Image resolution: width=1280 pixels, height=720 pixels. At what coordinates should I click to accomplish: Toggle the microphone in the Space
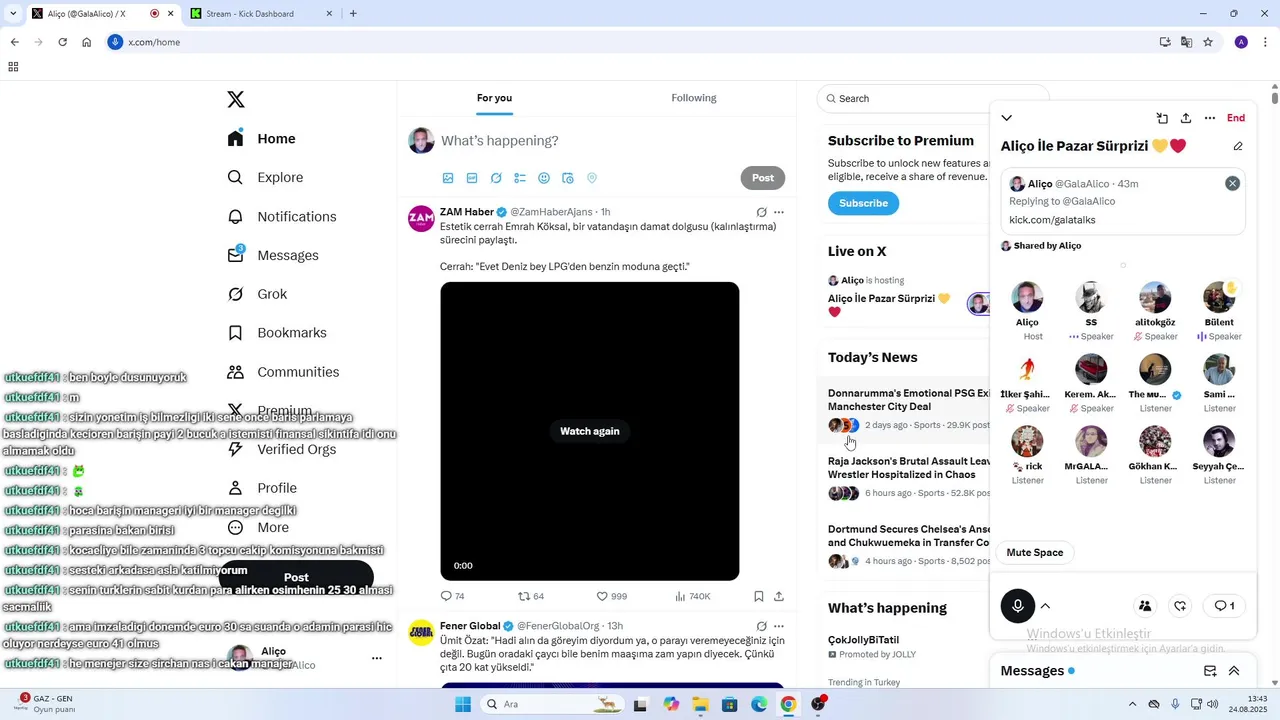pos(1018,606)
